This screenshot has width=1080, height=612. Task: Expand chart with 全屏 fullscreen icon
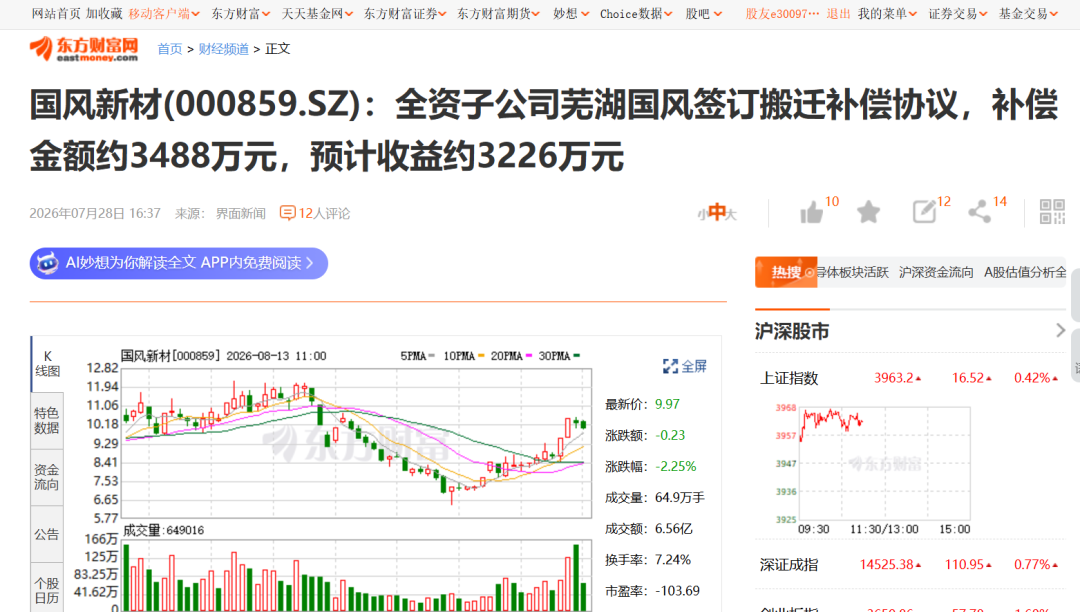click(685, 366)
